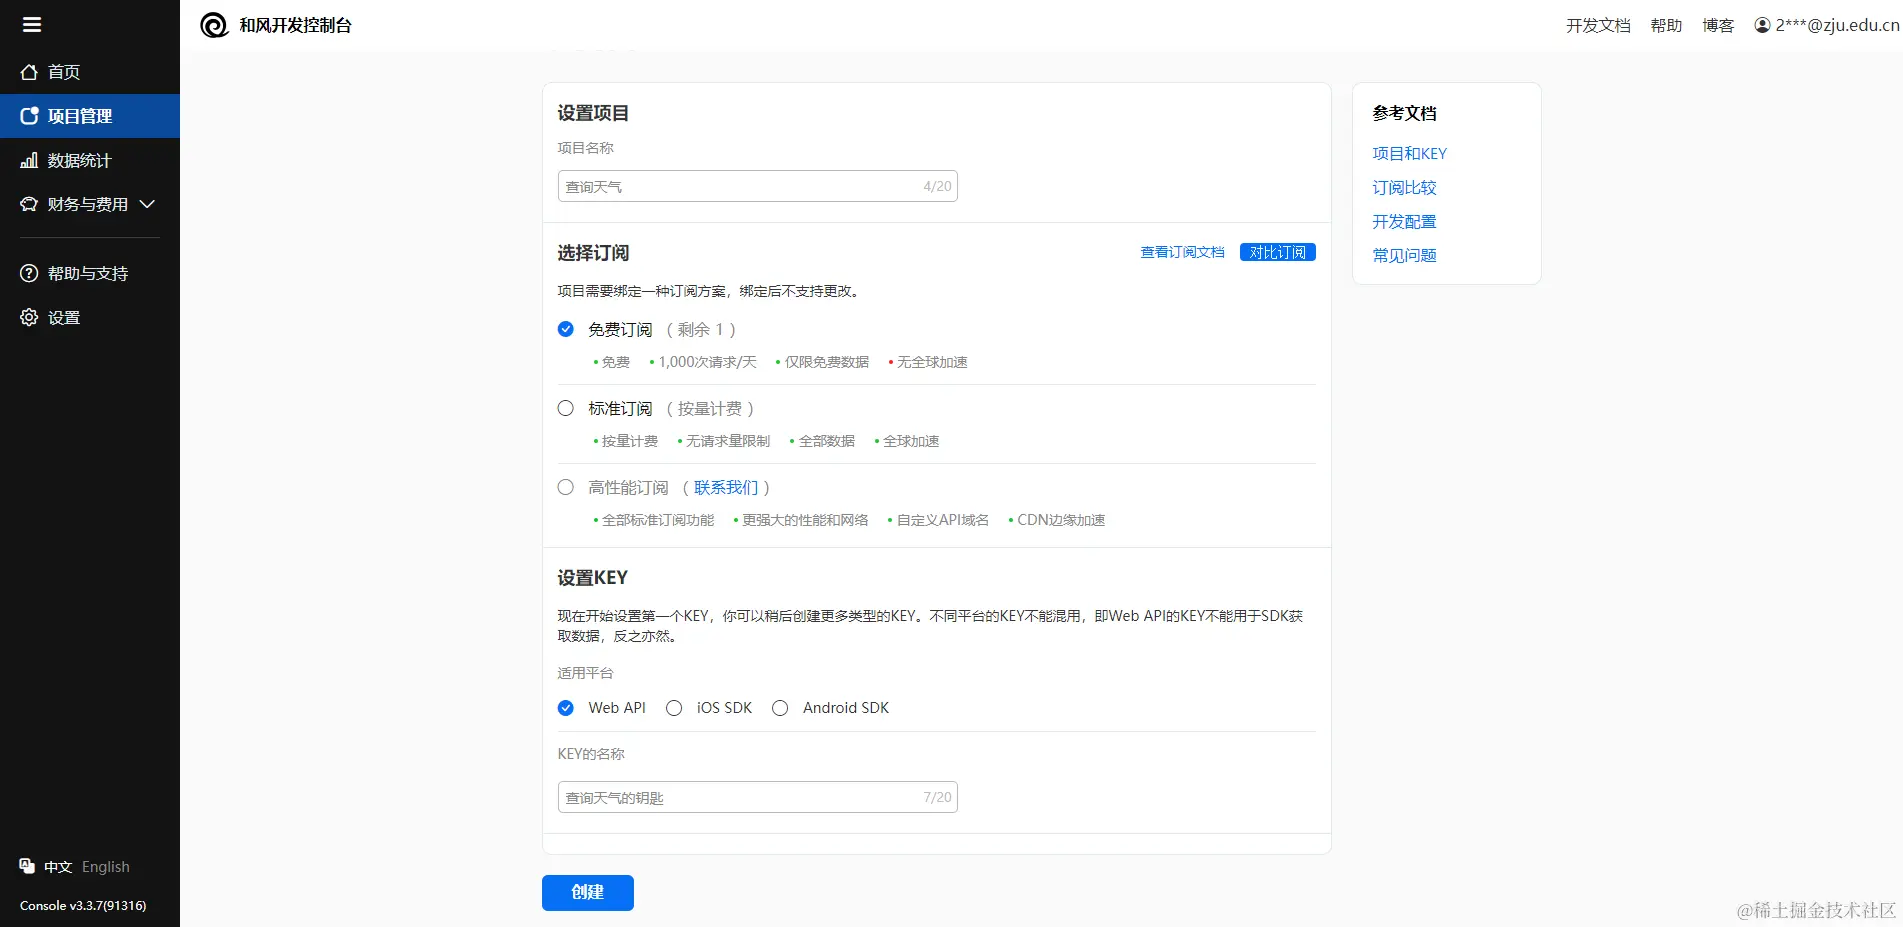The image size is (1903, 927).
Task: Click the language globe icon near 中文
Action: coord(25,866)
